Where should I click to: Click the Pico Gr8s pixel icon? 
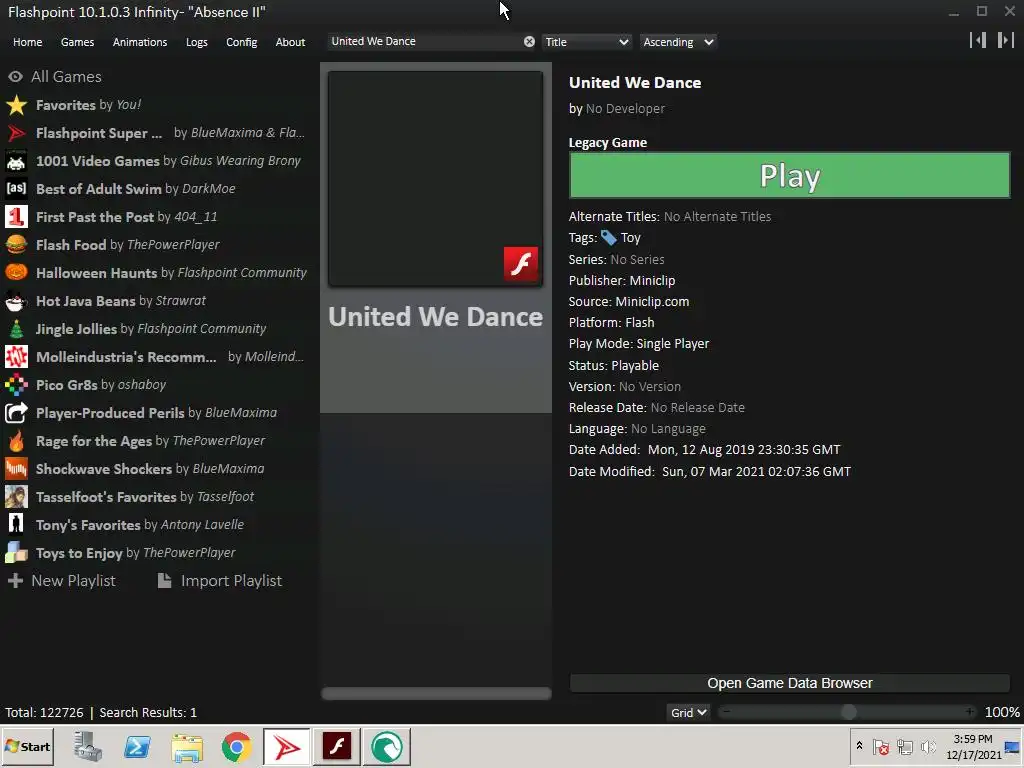pos(16,385)
